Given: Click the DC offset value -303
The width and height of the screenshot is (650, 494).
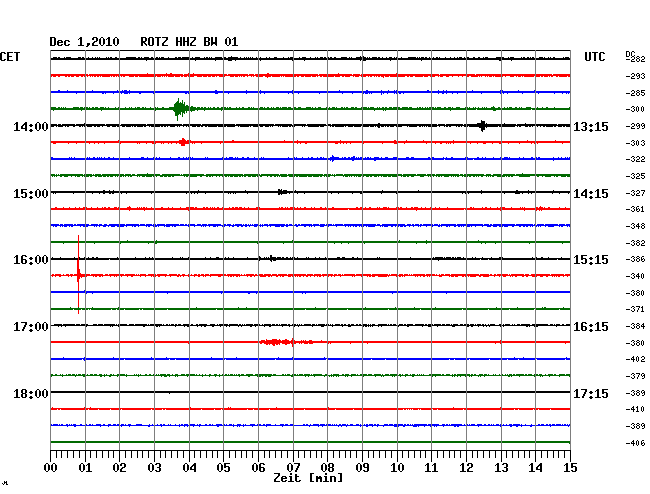Looking at the screenshot, I should point(635,143).
